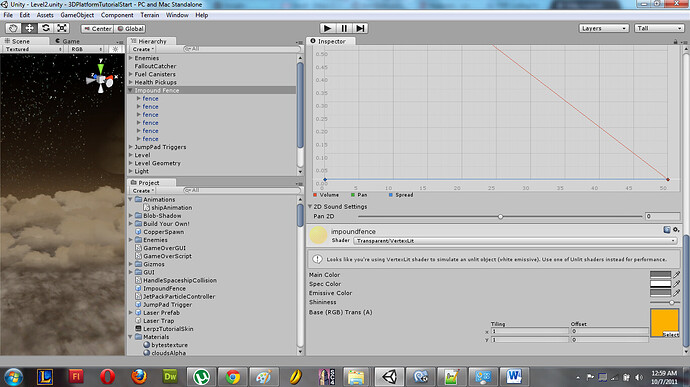This screenshot has height=387, width=690.
Task: Collapse the Impound Fence hierarchy item
Action: [130, 90]
